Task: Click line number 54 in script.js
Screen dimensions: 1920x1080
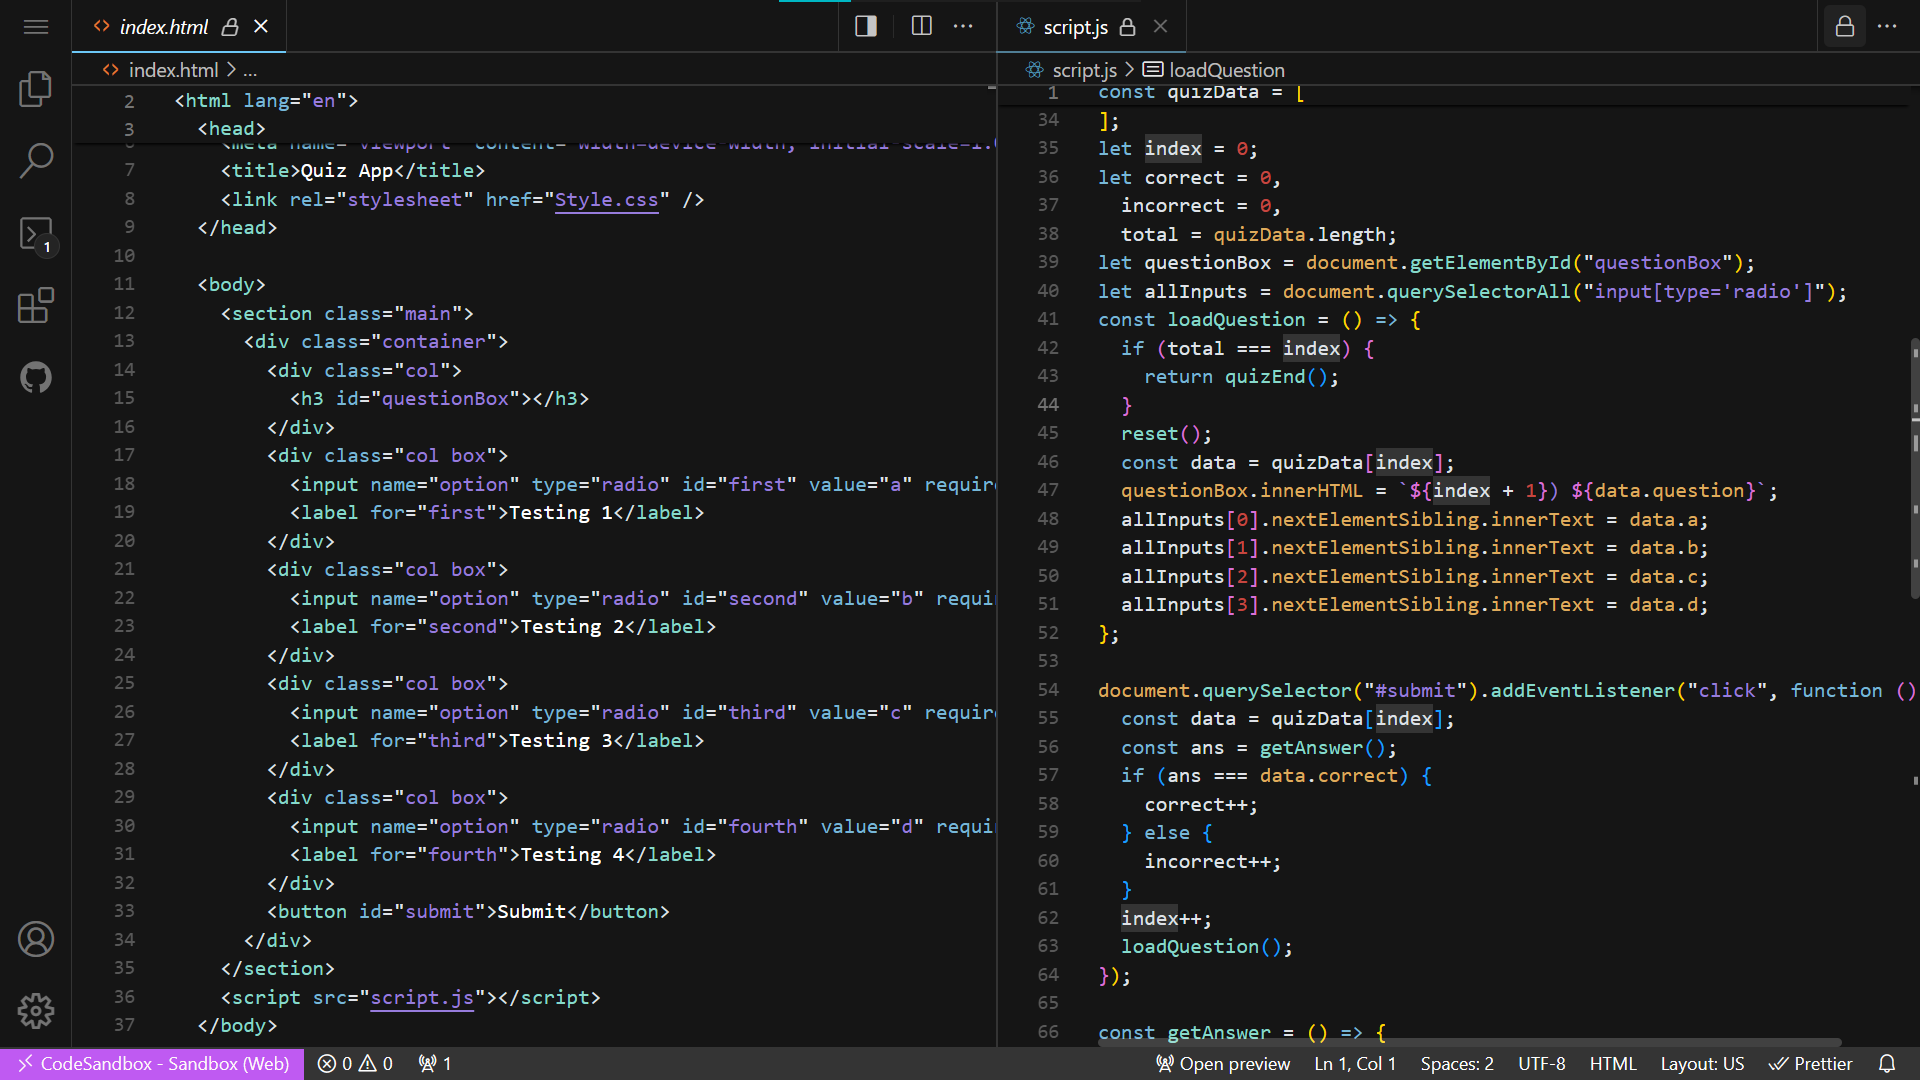Action: [1048, 690]
